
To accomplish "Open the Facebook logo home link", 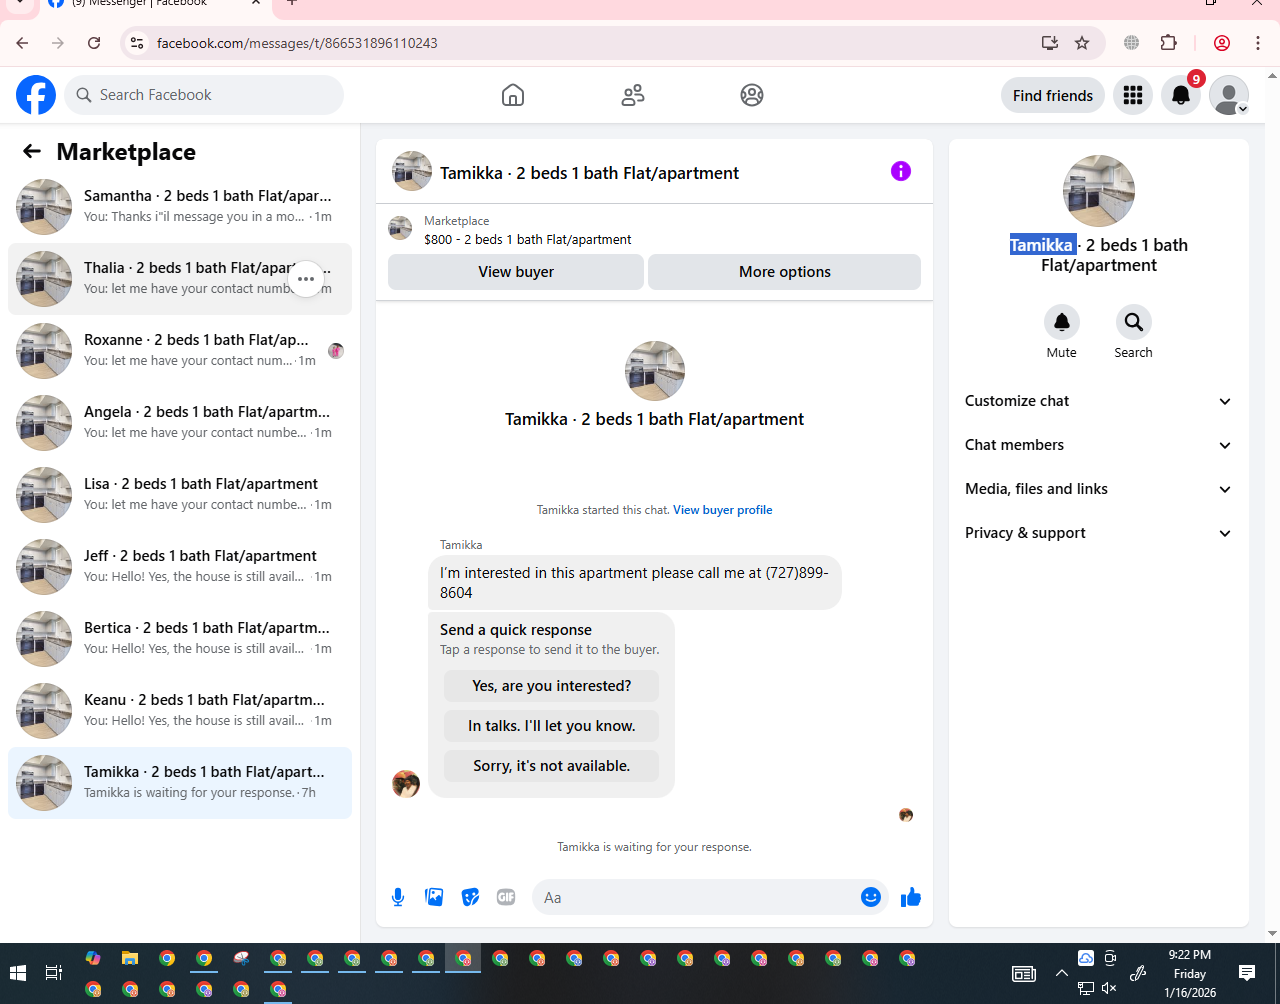I will point(36,95).
